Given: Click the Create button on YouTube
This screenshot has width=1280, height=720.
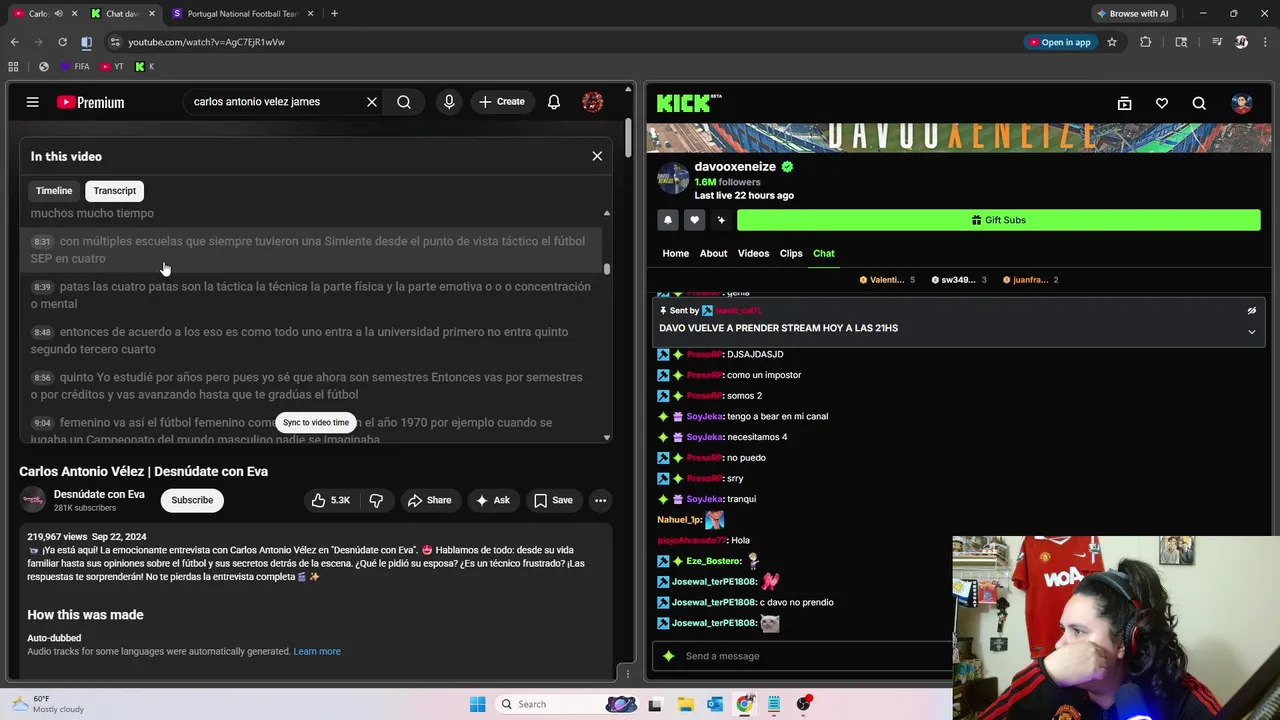Looking at the screenshot, I should pyautogui.click(x=501, y=102).
